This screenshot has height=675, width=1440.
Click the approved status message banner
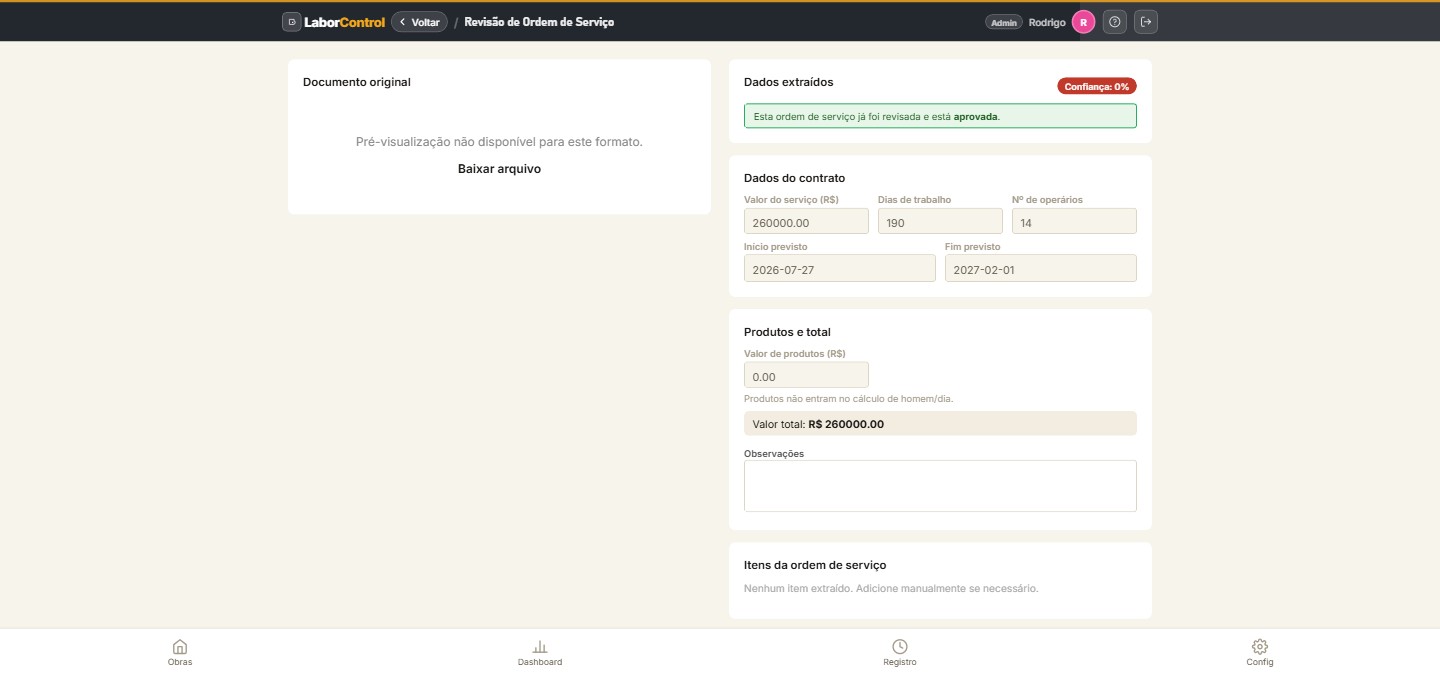[940, 116]
